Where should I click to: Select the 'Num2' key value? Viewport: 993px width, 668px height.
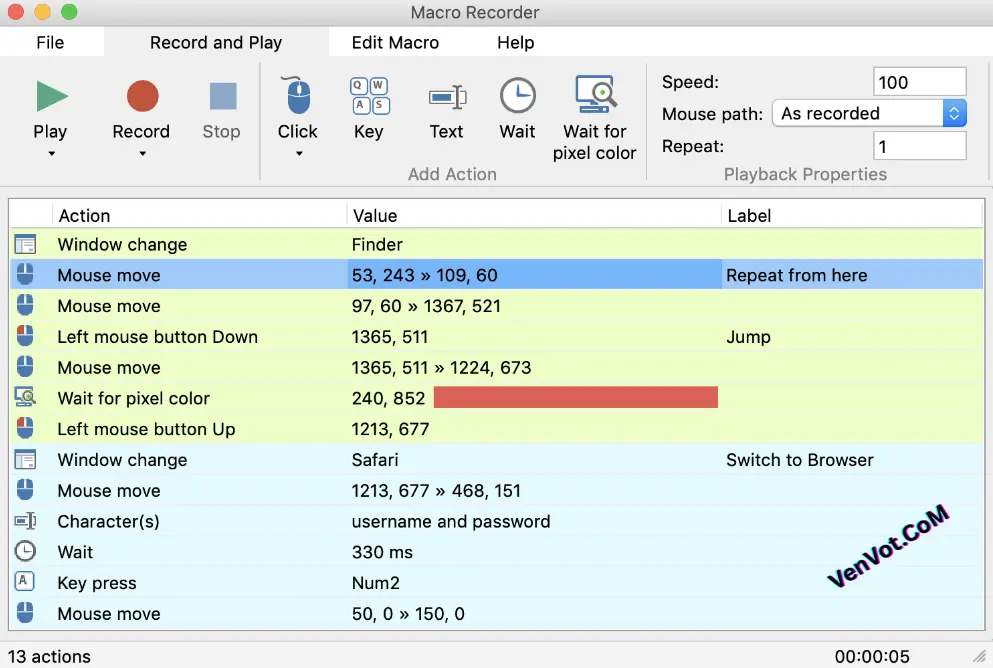(x=376, y=583)
